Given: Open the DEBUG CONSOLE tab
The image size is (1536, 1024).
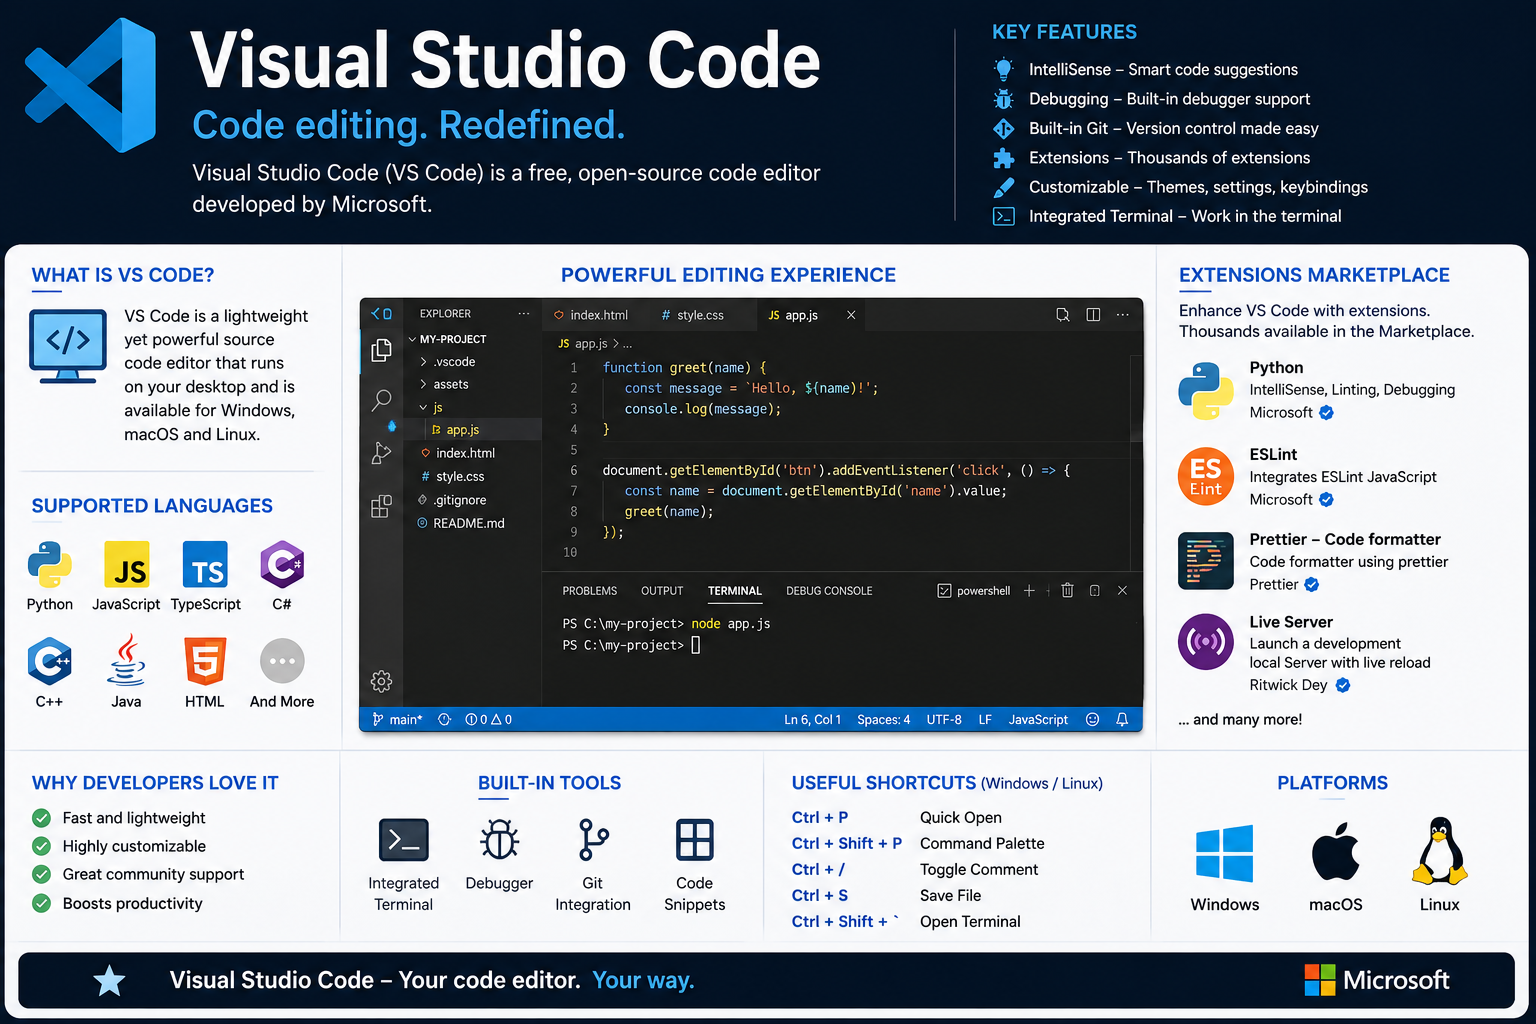Looking at the screenshot, I should click(x=829, y=591).
